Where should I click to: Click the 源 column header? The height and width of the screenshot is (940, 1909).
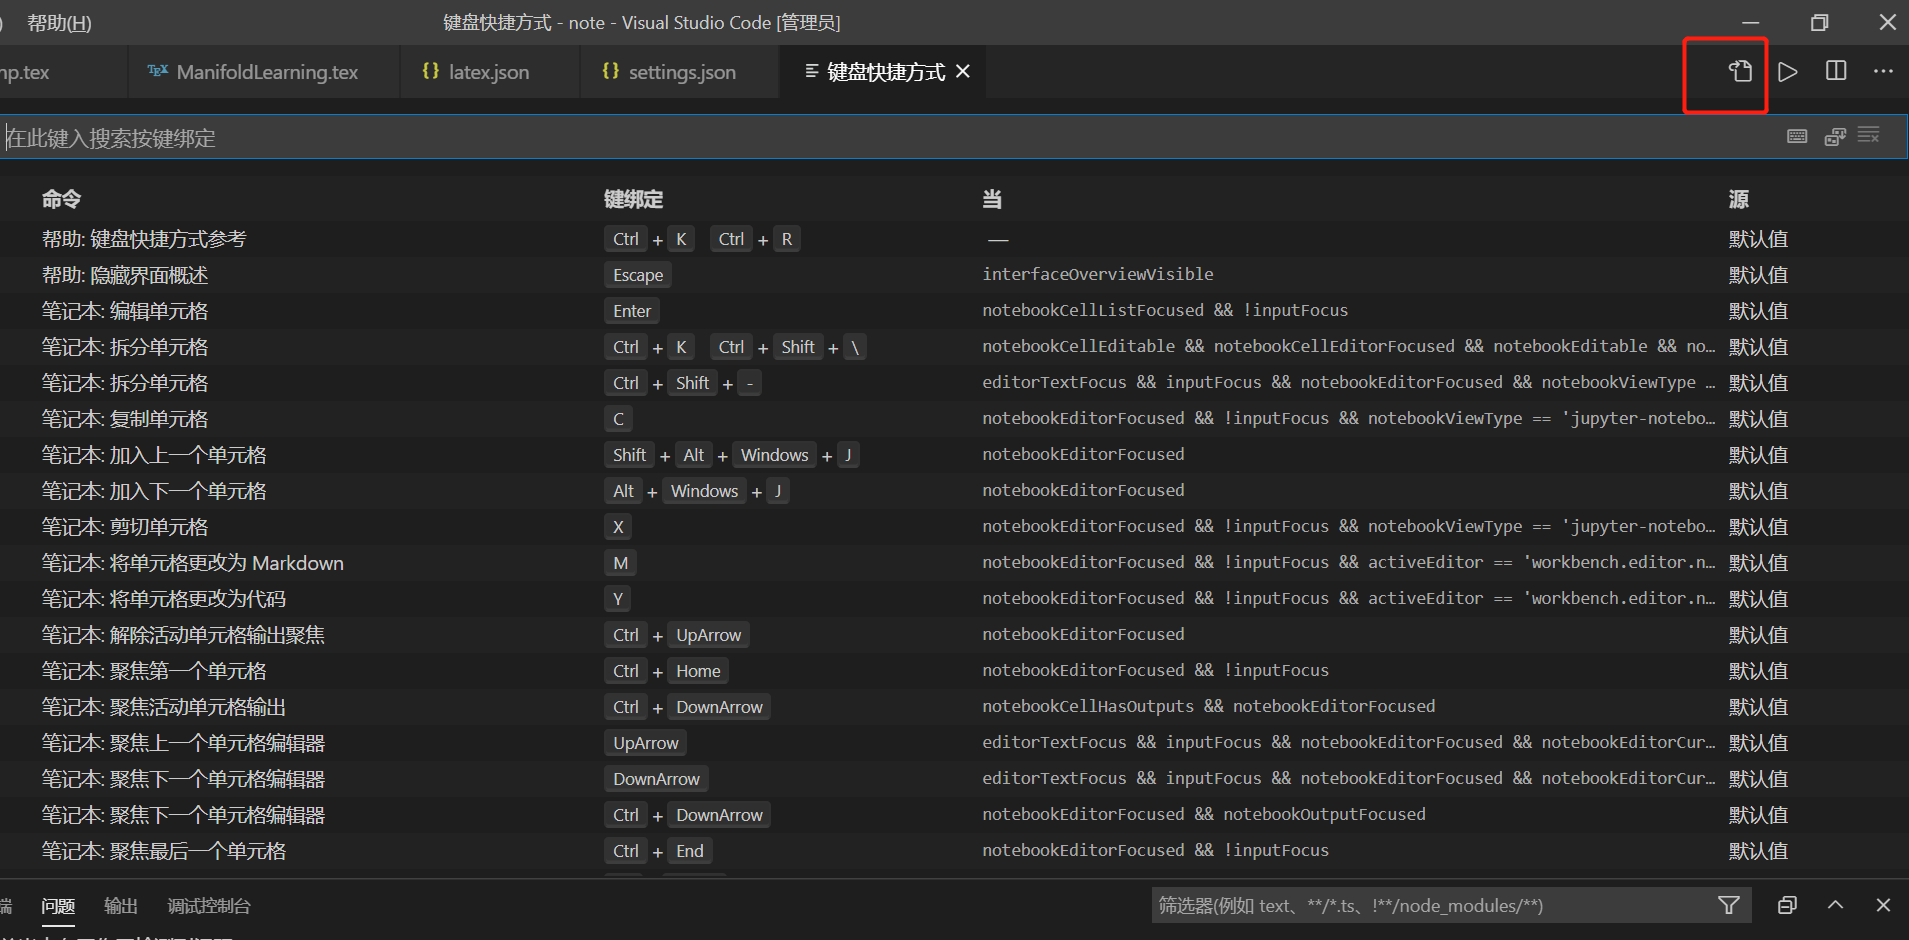click(1739, 199)
